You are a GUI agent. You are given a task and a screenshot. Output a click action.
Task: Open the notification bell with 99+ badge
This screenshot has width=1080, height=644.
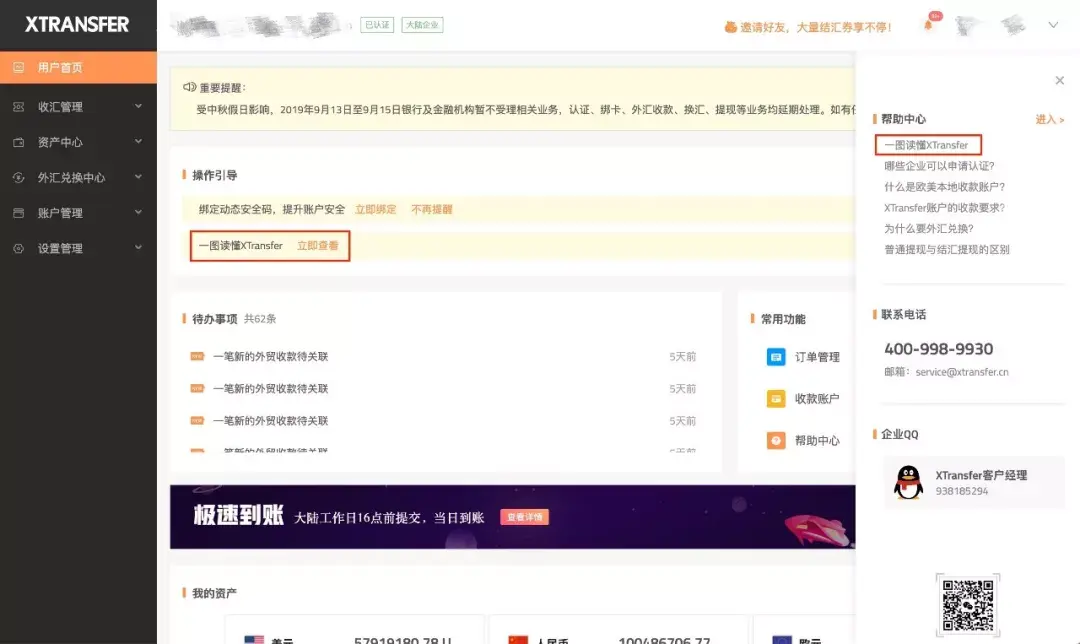(928, 25)
